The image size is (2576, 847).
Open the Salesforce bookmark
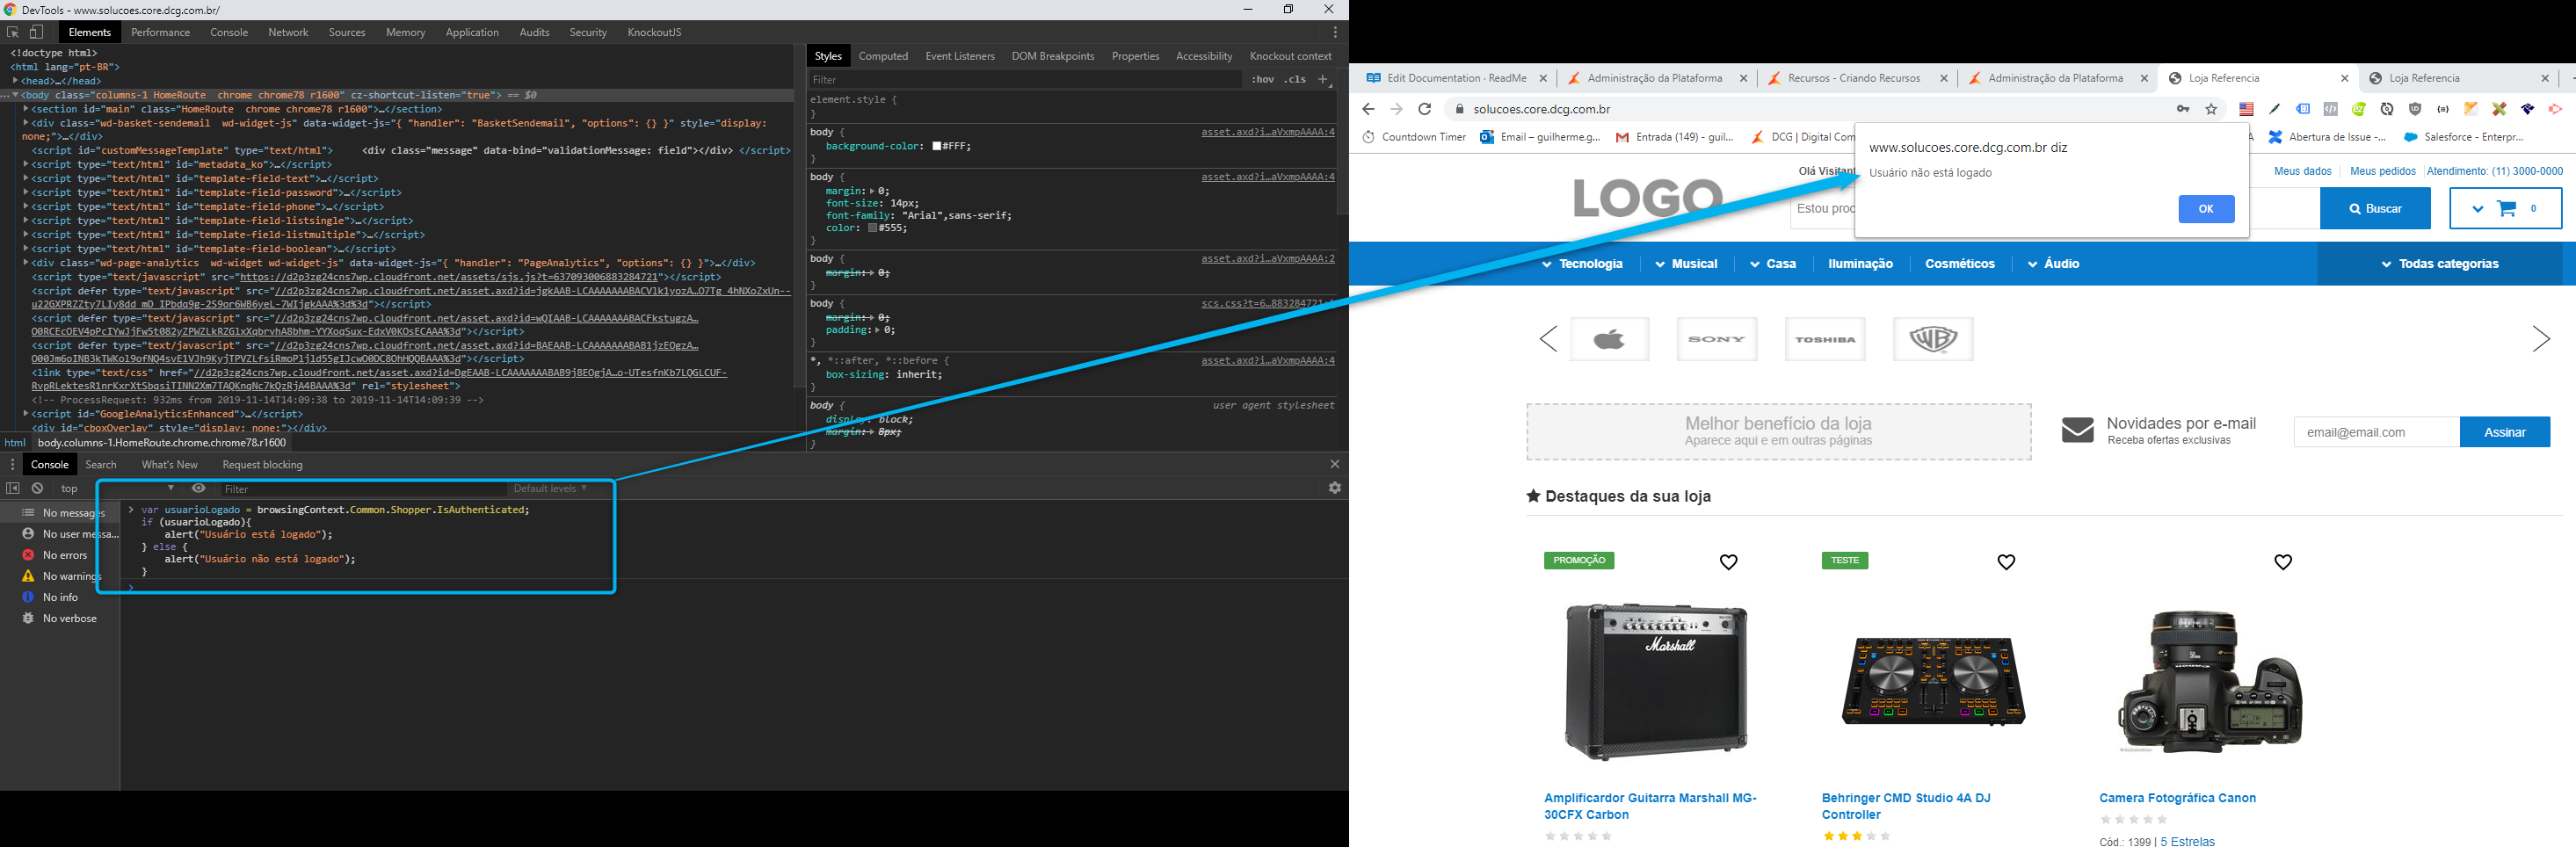click(2463, 137)
